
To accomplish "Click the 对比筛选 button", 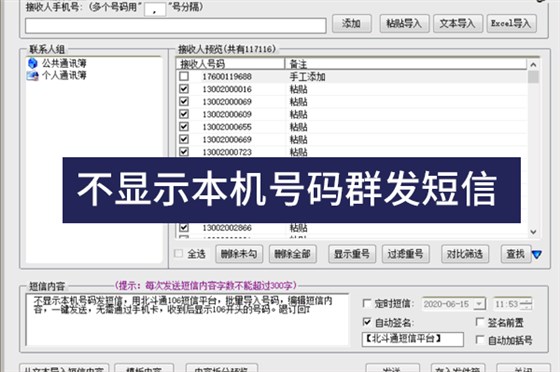I will pos(465,254).
